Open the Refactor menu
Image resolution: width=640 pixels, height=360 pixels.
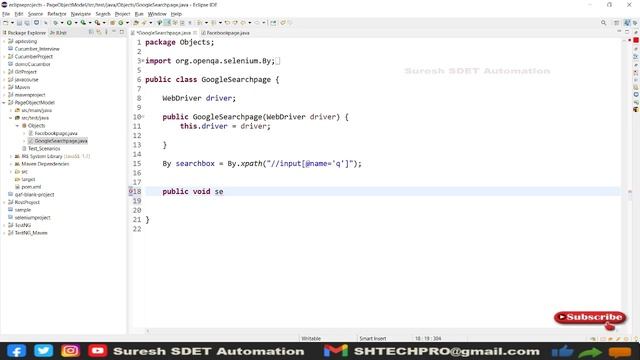(x=57, y=14)
